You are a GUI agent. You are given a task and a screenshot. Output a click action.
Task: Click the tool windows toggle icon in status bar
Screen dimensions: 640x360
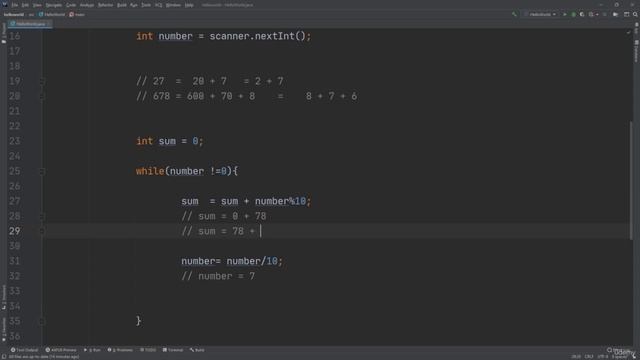[x=4, y=357]
